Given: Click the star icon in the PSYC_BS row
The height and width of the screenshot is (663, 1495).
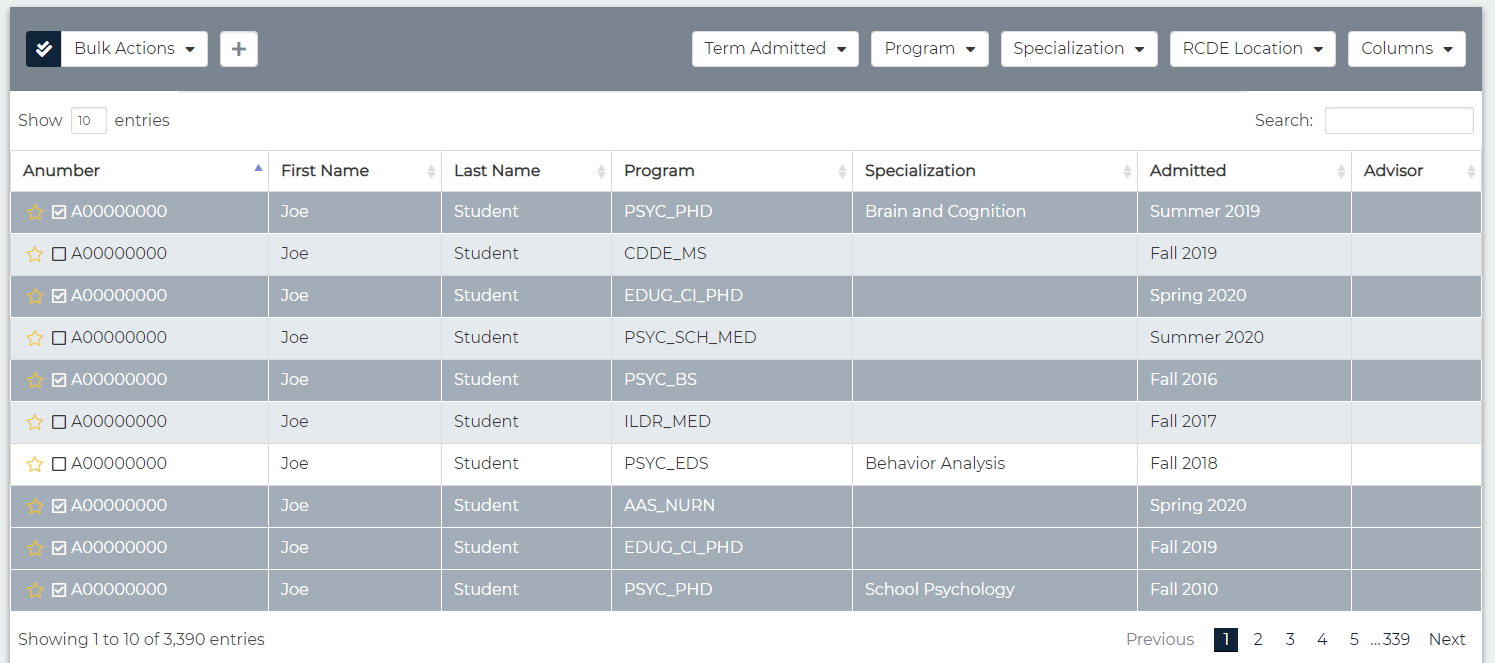Looking at the screenshot, I should pos(35,380).
